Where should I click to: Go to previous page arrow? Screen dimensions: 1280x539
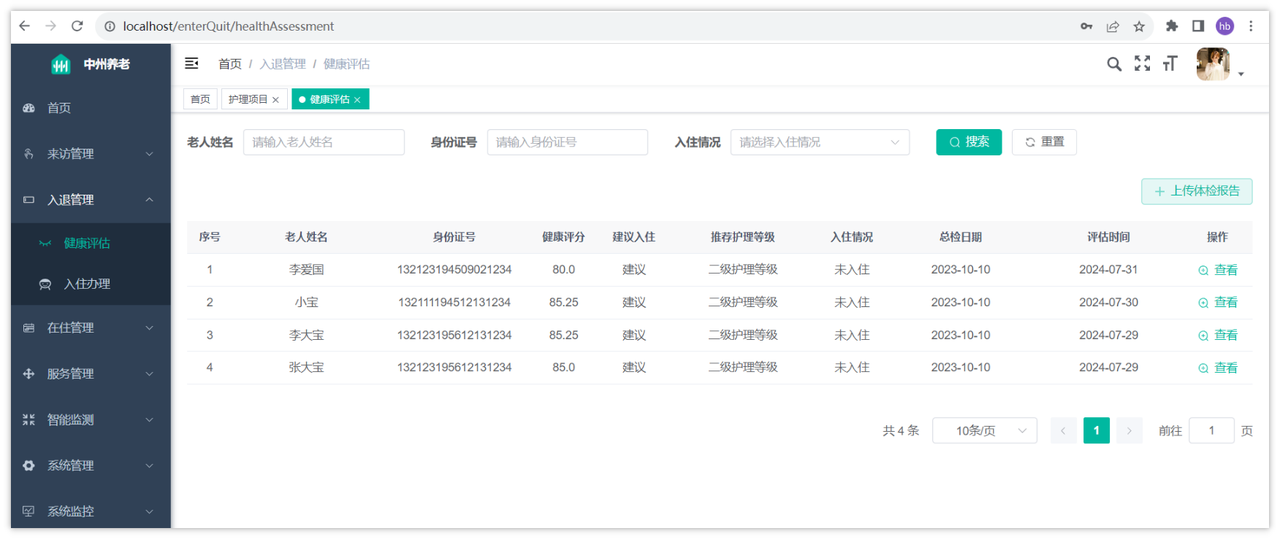[1064, 431]
